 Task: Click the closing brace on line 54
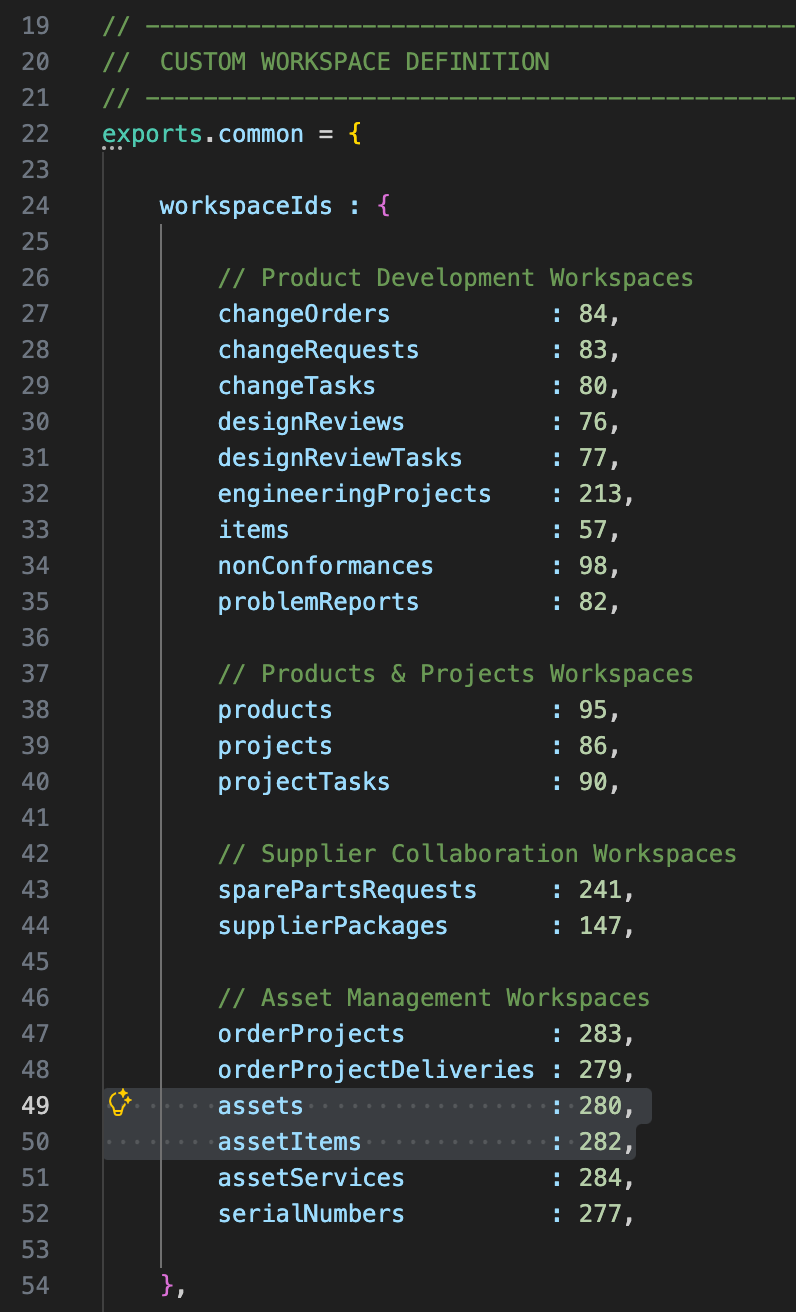(x=167, y=1285)
